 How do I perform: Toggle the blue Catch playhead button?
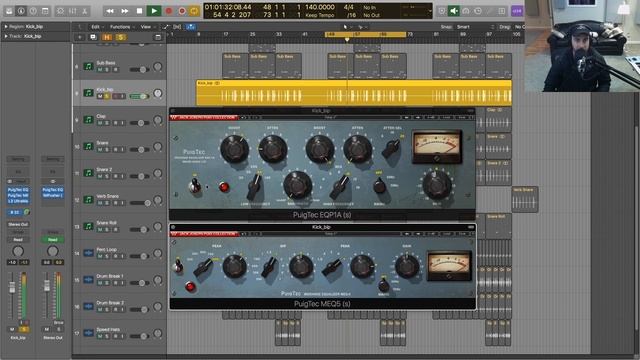click(191, 27)
